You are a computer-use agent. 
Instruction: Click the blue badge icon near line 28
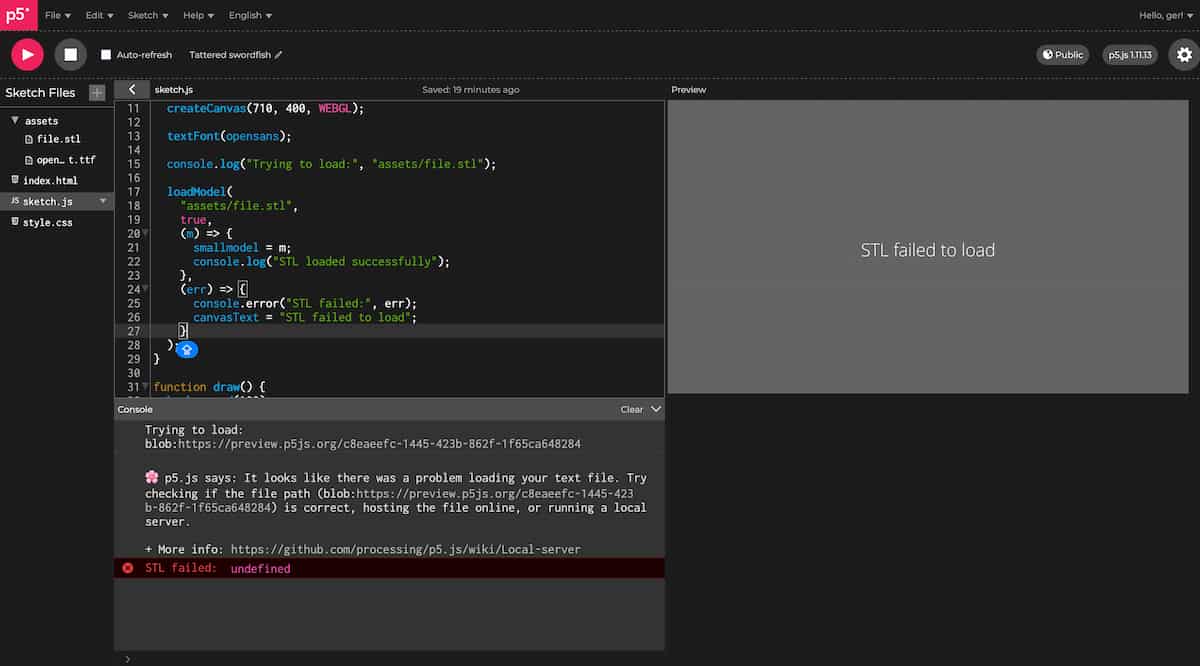(187, 350)
